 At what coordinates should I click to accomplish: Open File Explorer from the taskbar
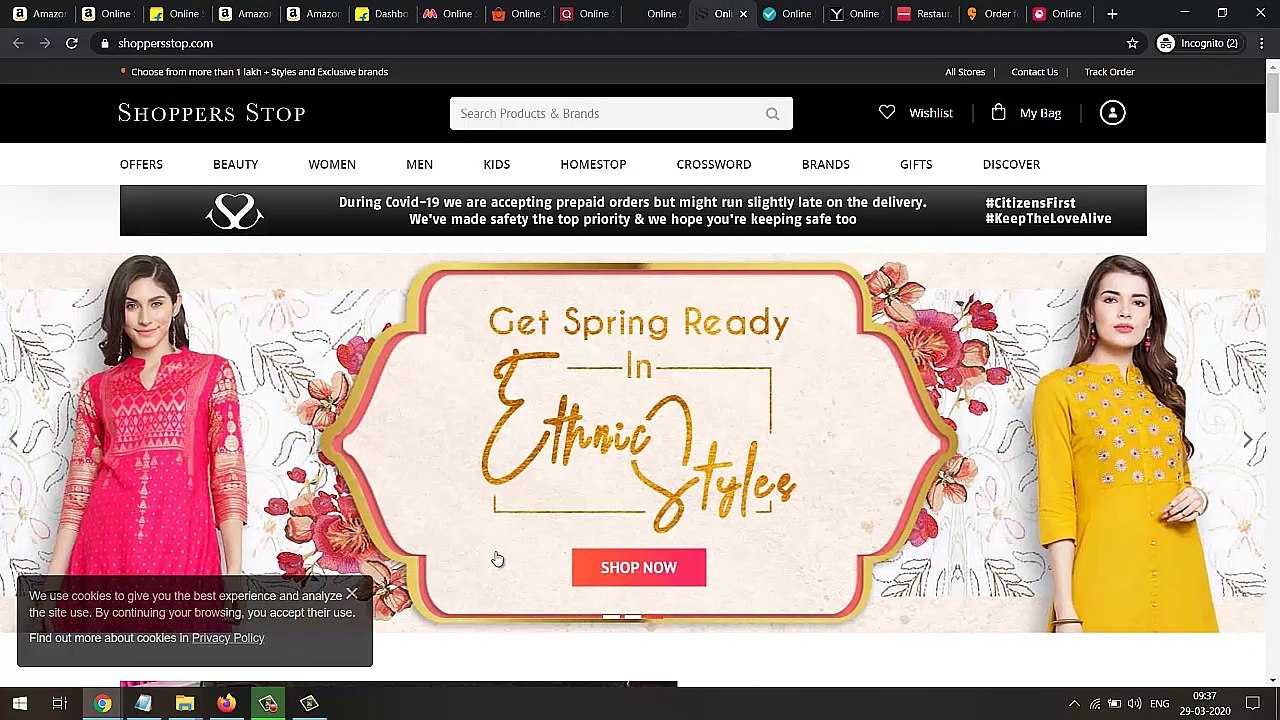click(185, 704)
